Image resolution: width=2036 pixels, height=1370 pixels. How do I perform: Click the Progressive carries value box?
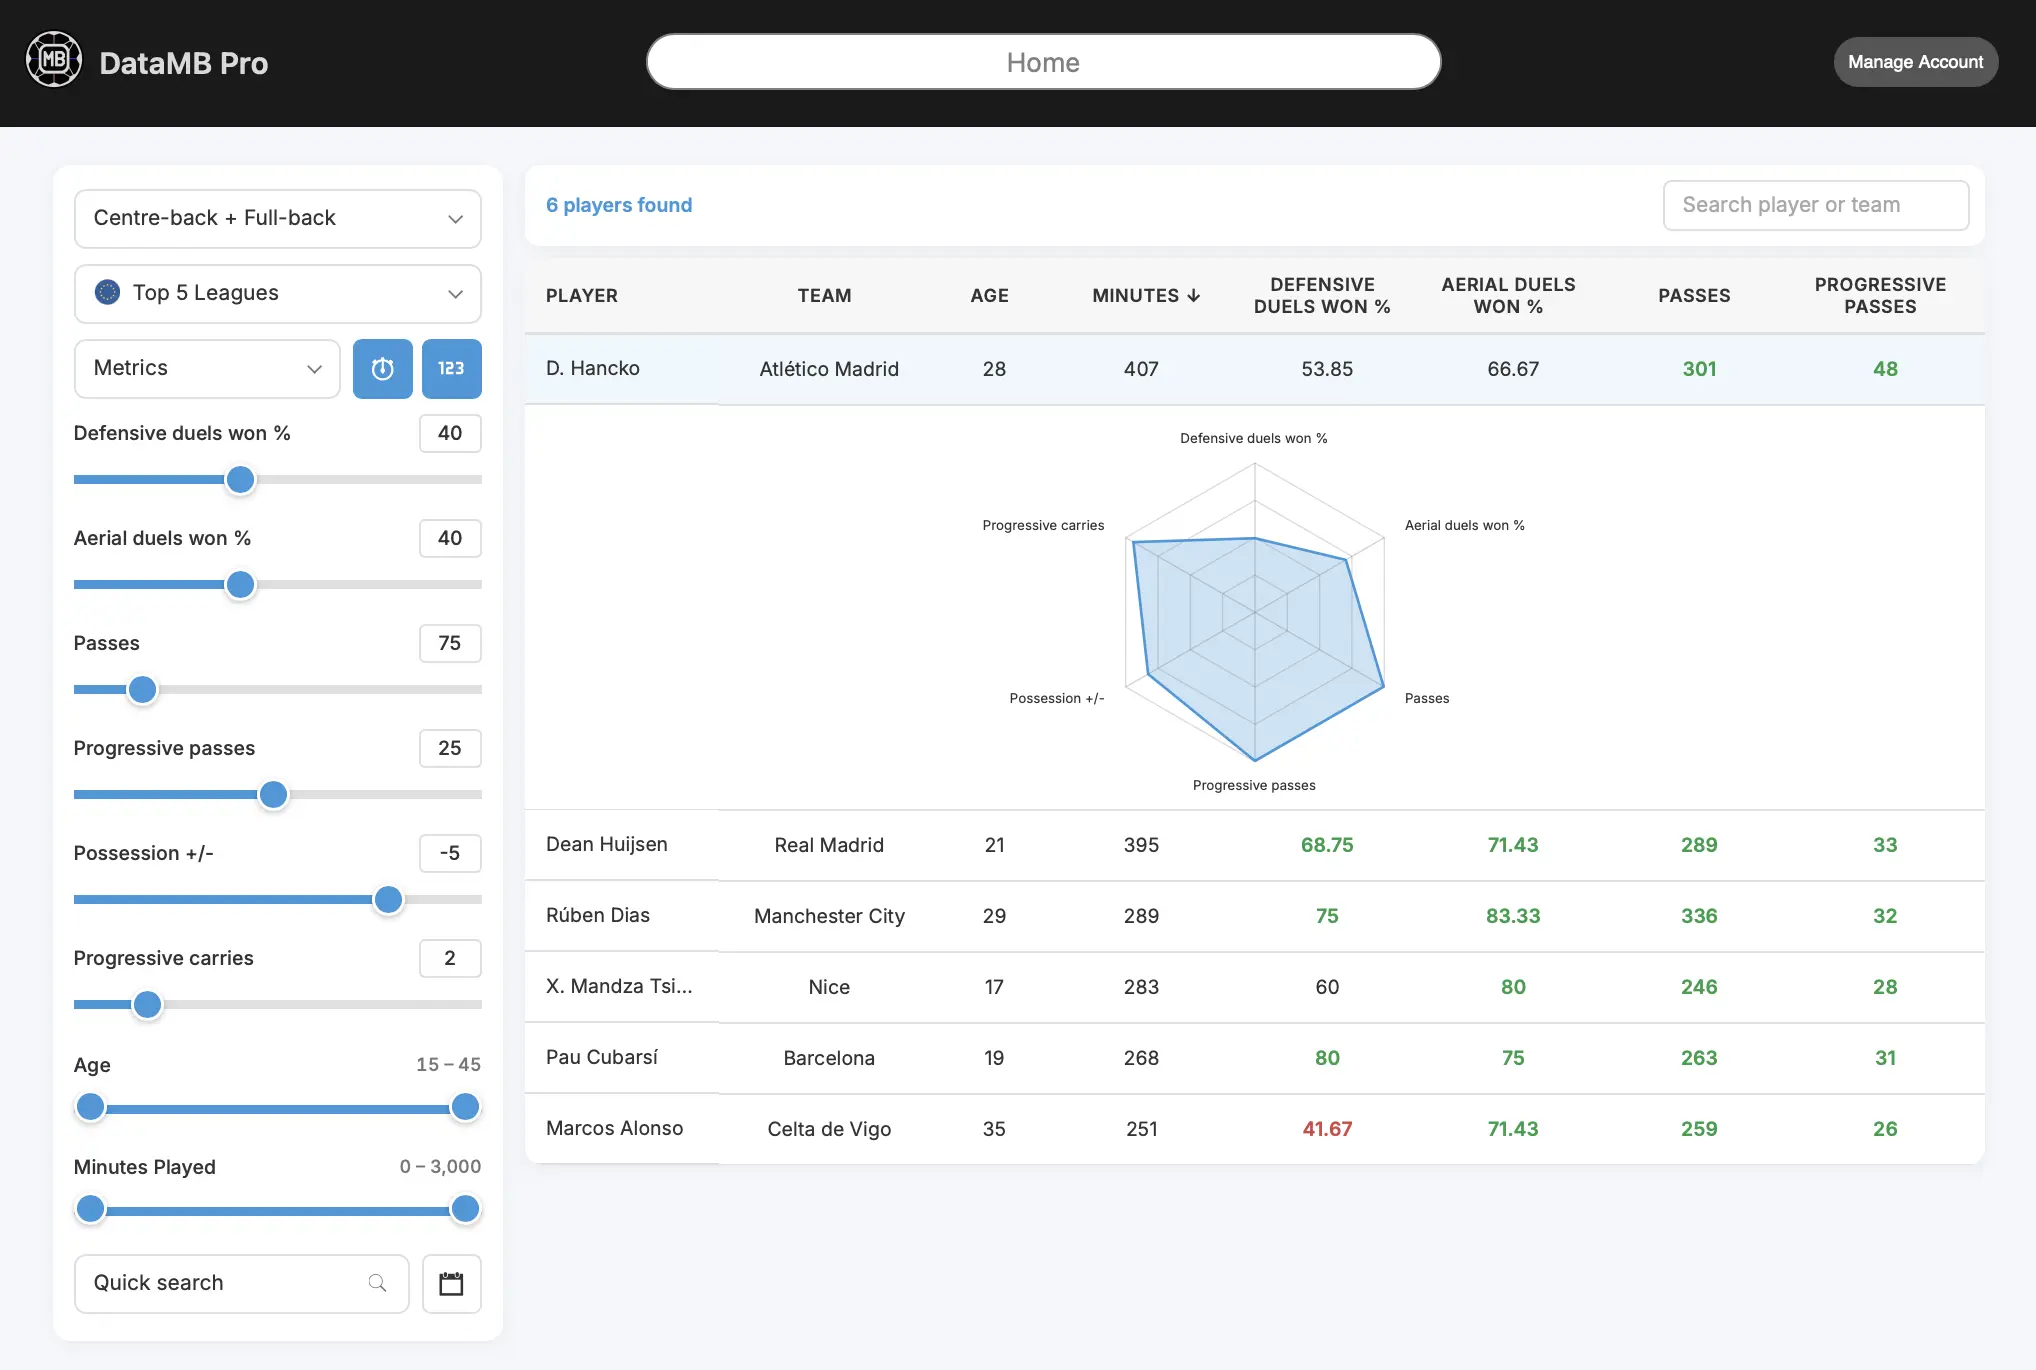(450, 959)
